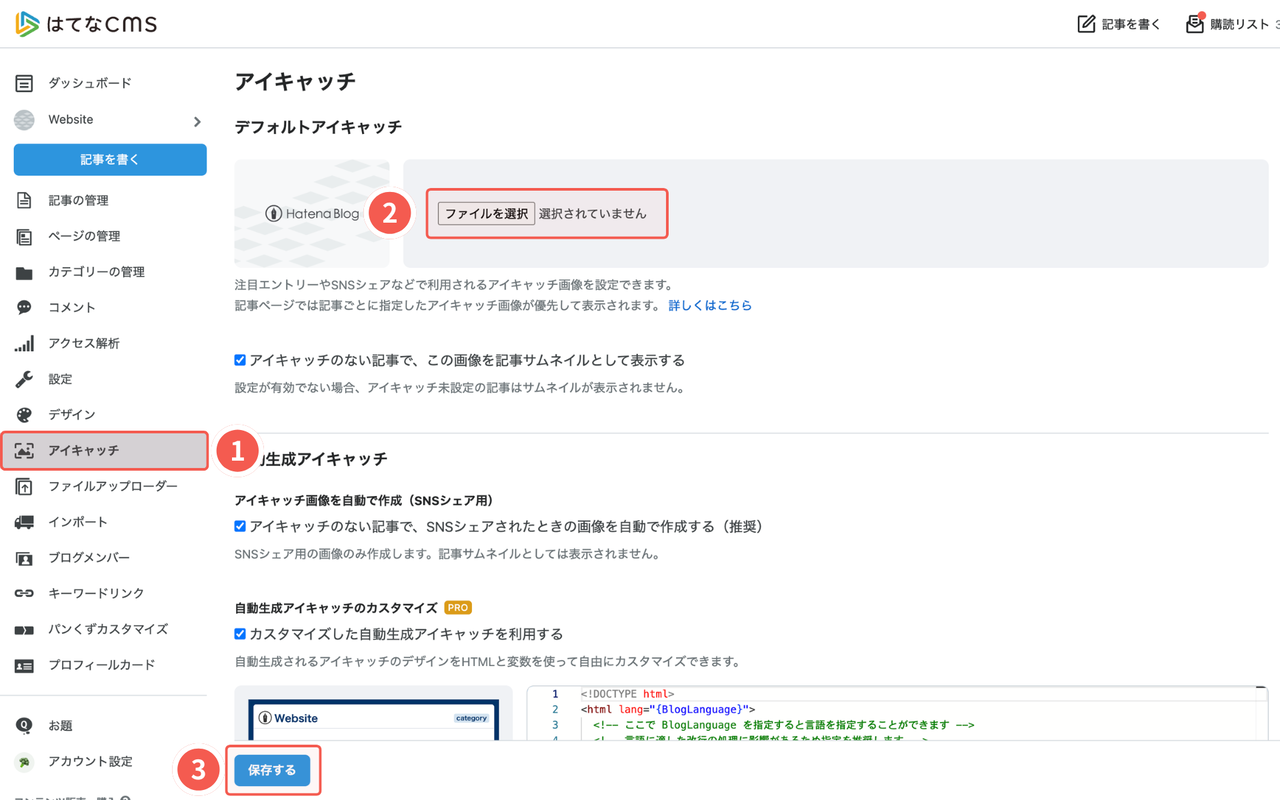The height and width of the screenshot is (800, 1280).
Task: Disable automatic SNS share image generation
Action: 240,525
